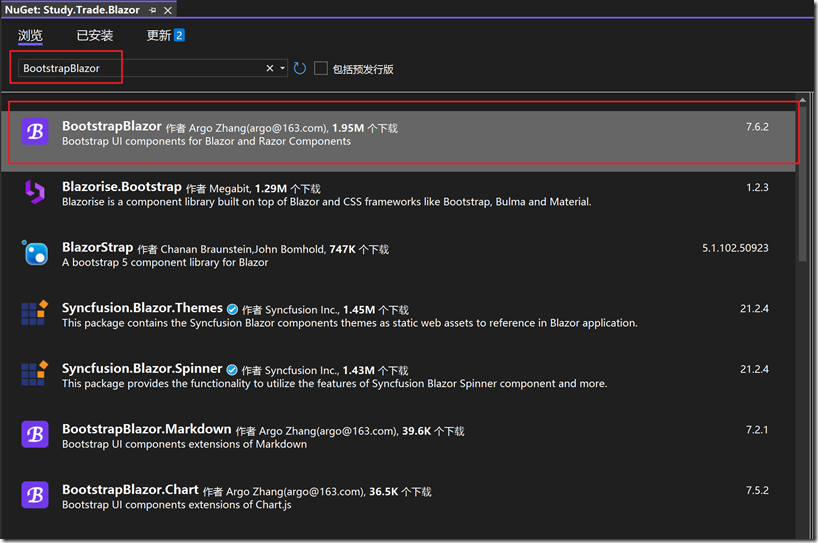Viewport: 818px width, 543px height.
Task: Click 'Bootstrap UI components extensions of Markdown' description
Action: click(x=184, y=444)
